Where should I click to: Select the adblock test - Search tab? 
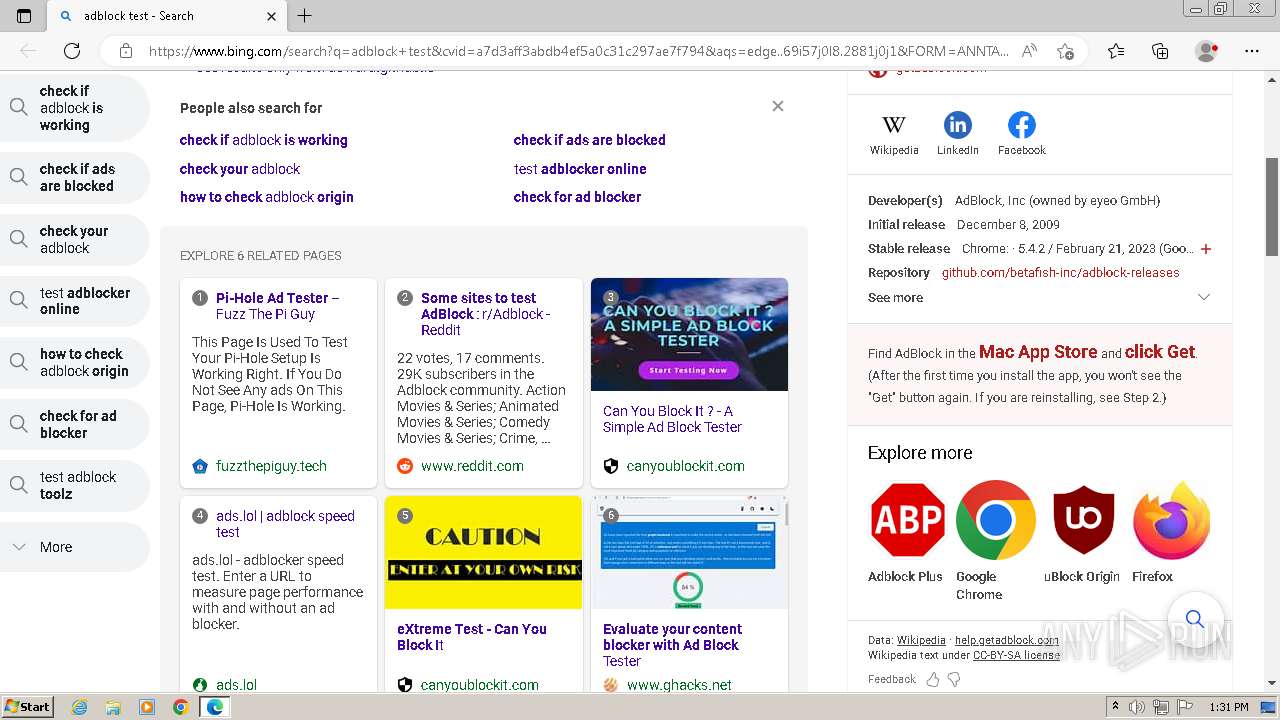tap(167, 16)
